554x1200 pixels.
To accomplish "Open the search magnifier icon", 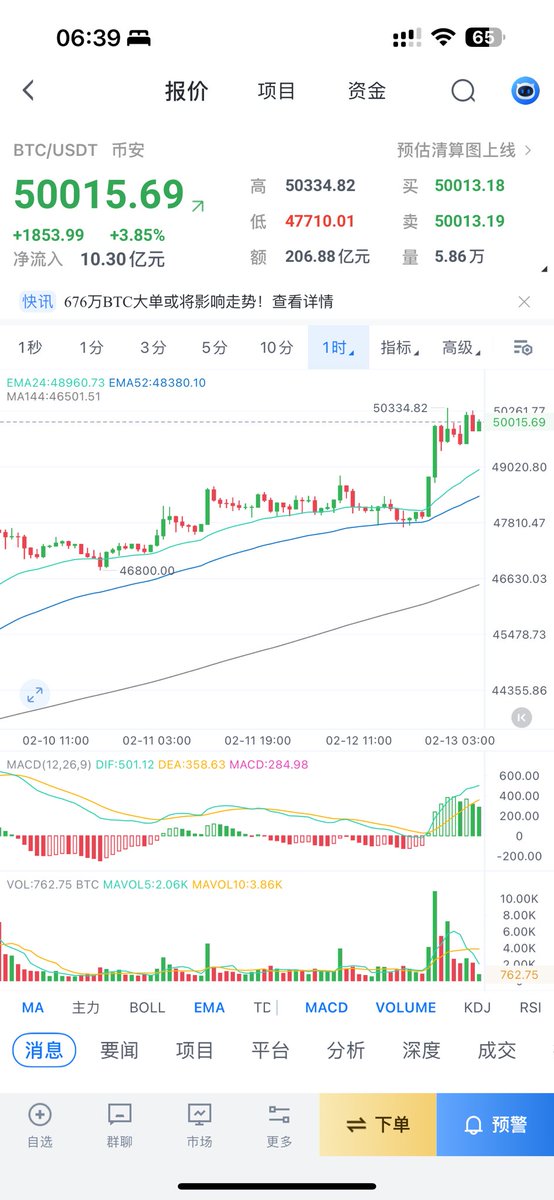I will pos(463,91).
